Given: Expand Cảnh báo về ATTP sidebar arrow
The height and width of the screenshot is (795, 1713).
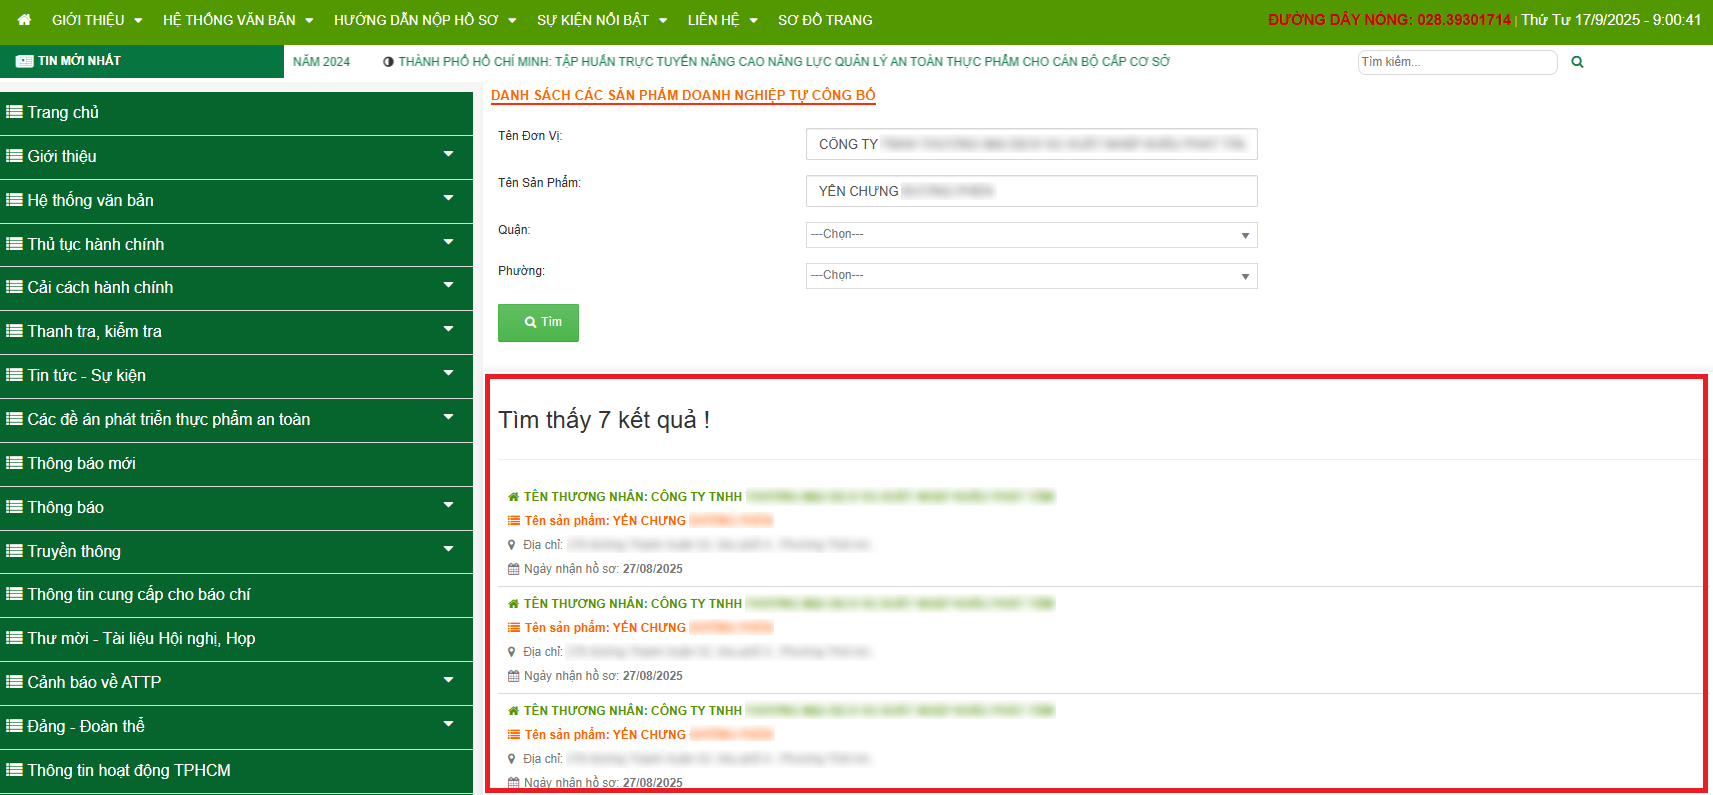Looking at the screenshot, I should click(448, 681).
